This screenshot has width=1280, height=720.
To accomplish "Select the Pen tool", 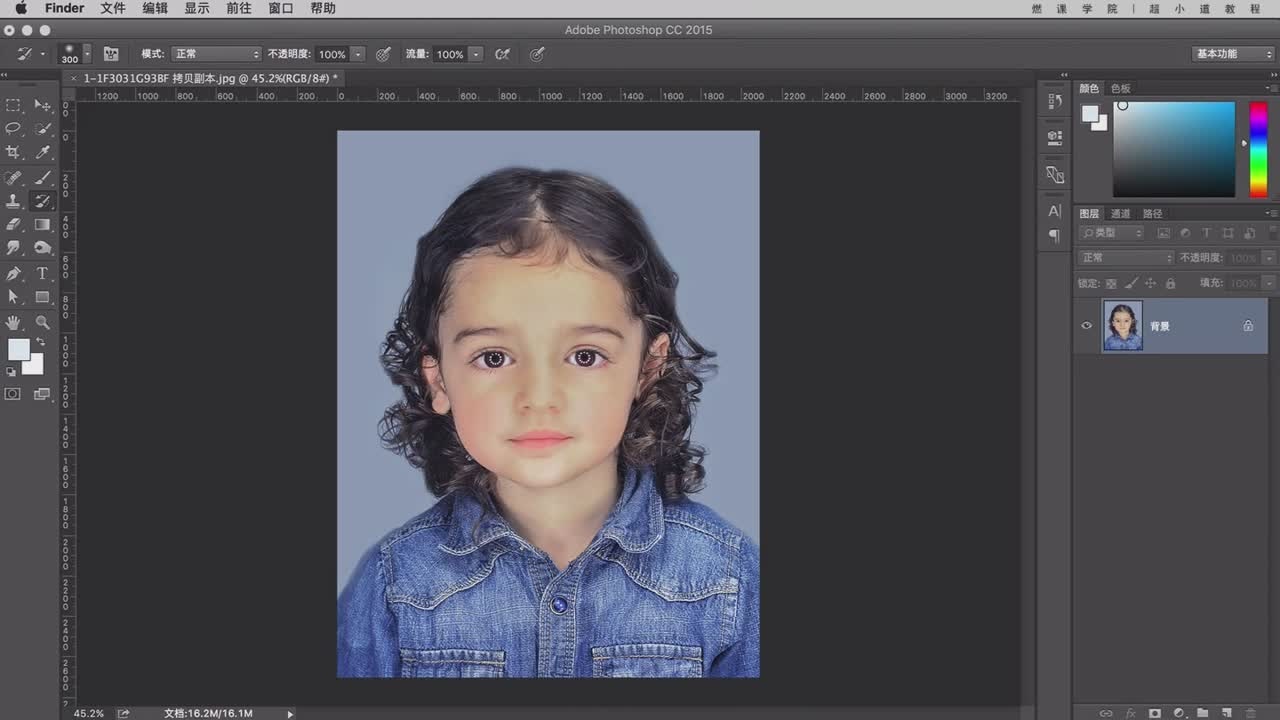I will (x=13, y=273).
